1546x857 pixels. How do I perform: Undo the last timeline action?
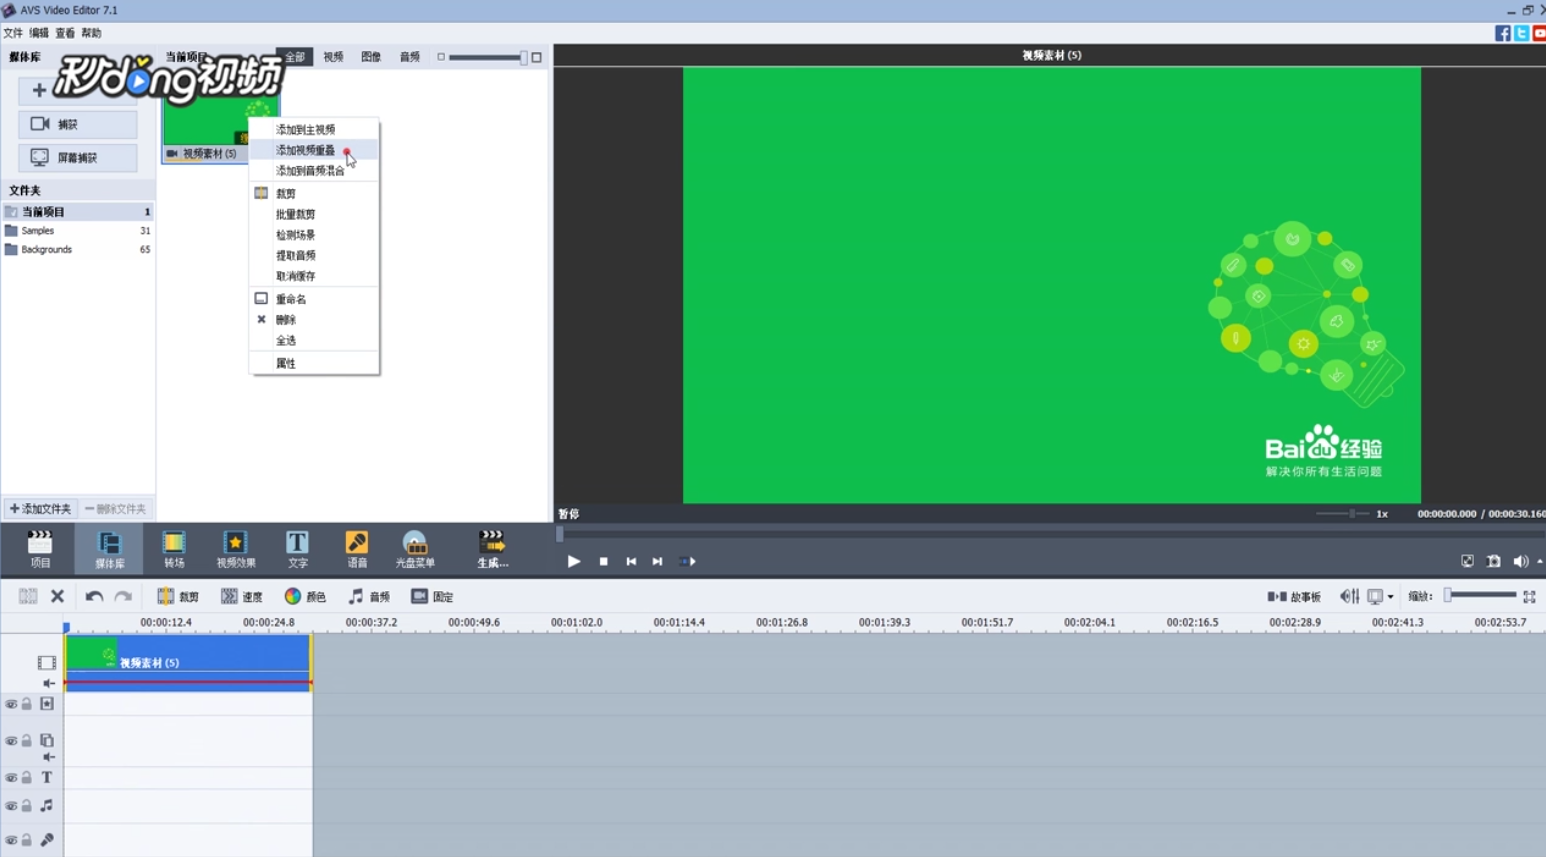tap(94, 596)
